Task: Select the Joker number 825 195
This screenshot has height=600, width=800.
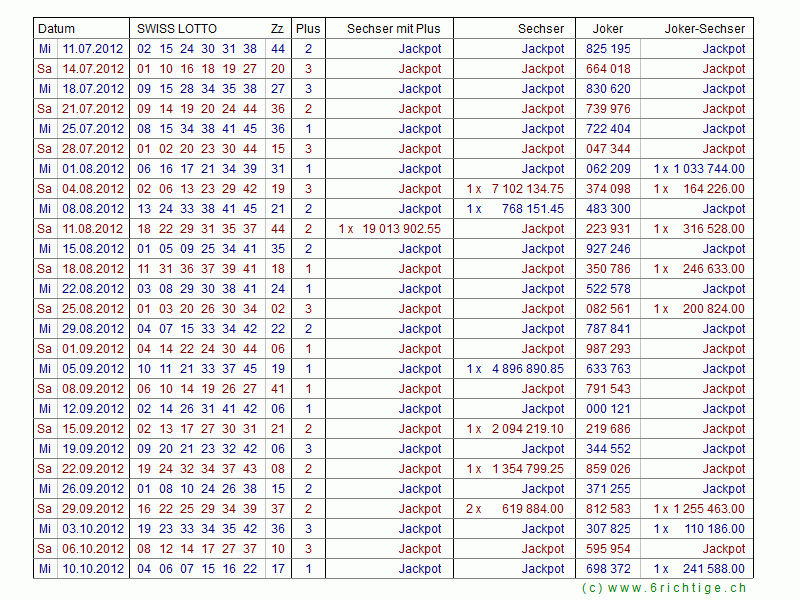Action: (608, 49)
